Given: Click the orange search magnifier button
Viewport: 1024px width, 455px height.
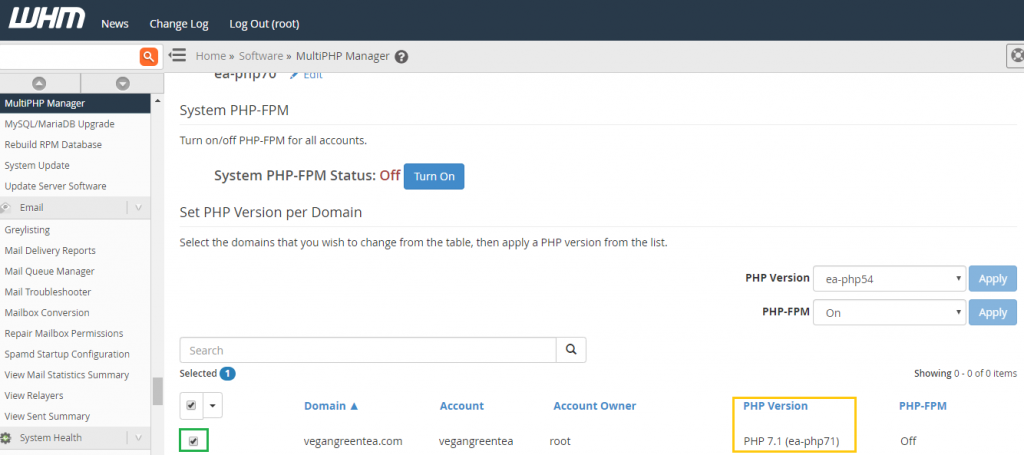Looking at the screenshot, I should 149,56.
